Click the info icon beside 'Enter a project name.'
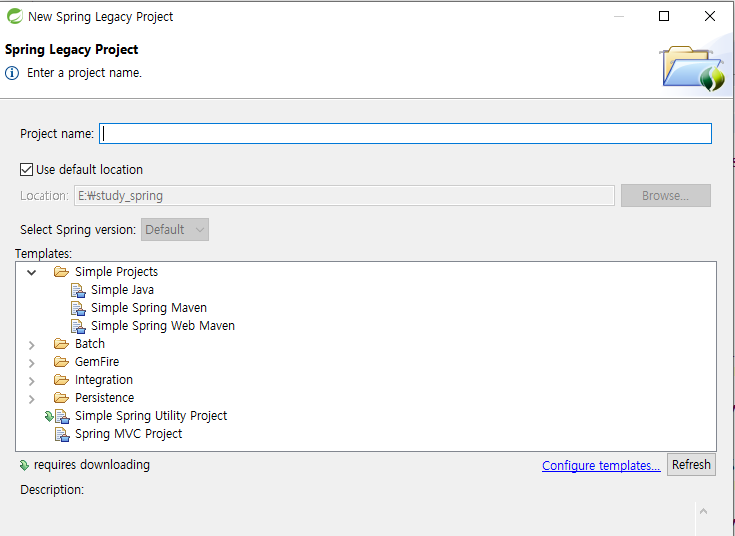The width and height of the screenshot is (735, 536). (x=12, y=73)
